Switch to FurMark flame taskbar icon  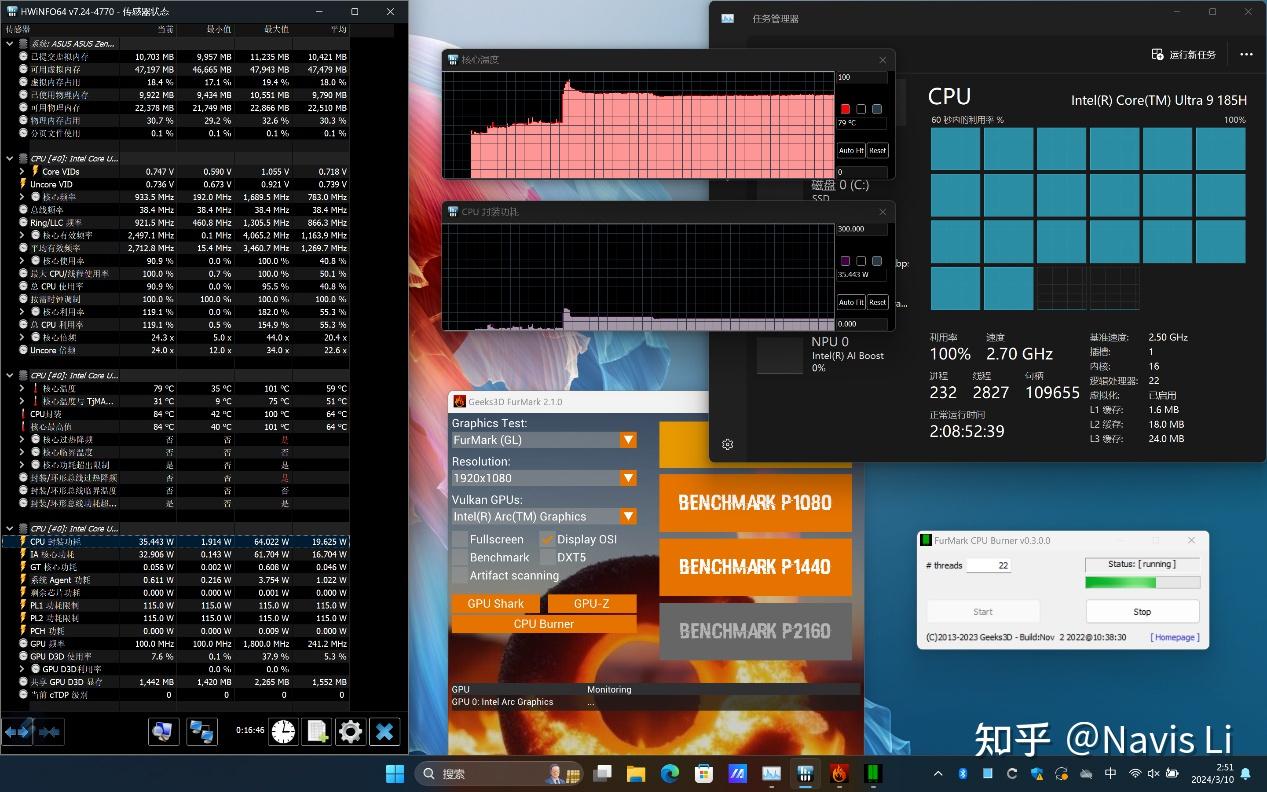click(x=840, y=773)
